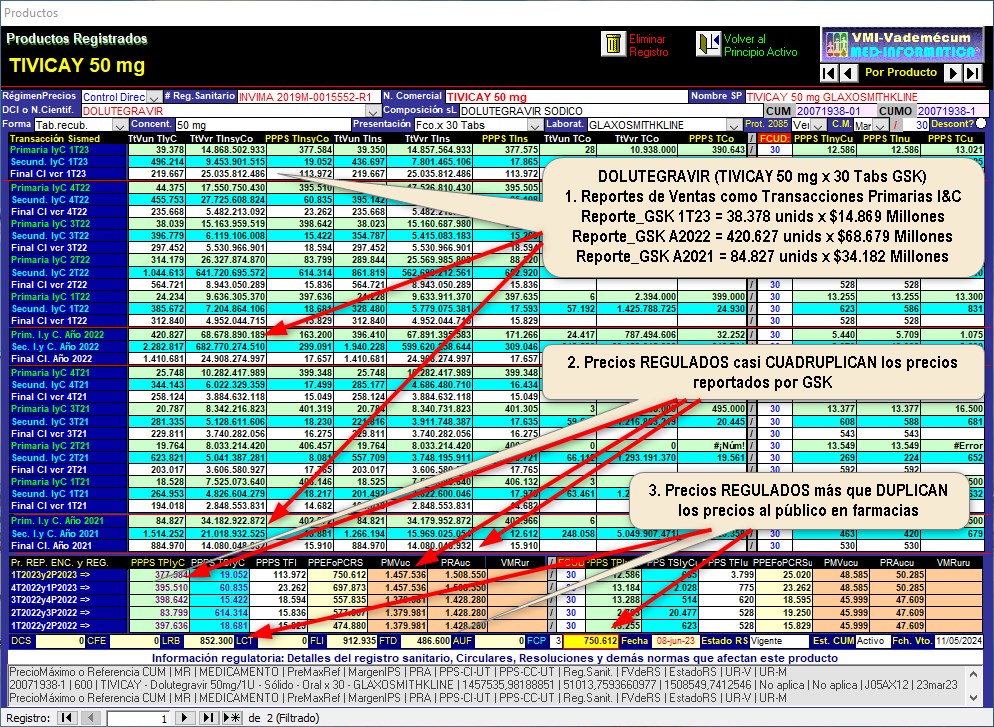
Task: Jump to last product using top arrow
Action: pos(973,73)
